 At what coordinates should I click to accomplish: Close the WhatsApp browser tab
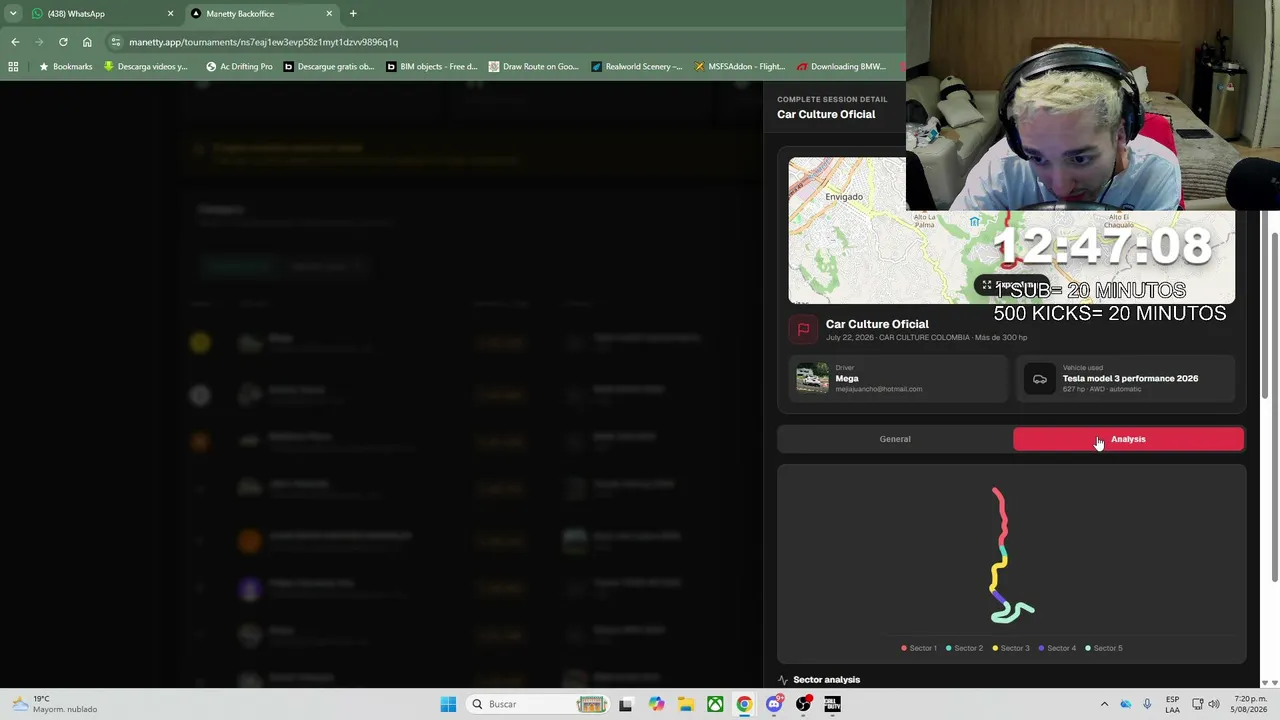170,14
